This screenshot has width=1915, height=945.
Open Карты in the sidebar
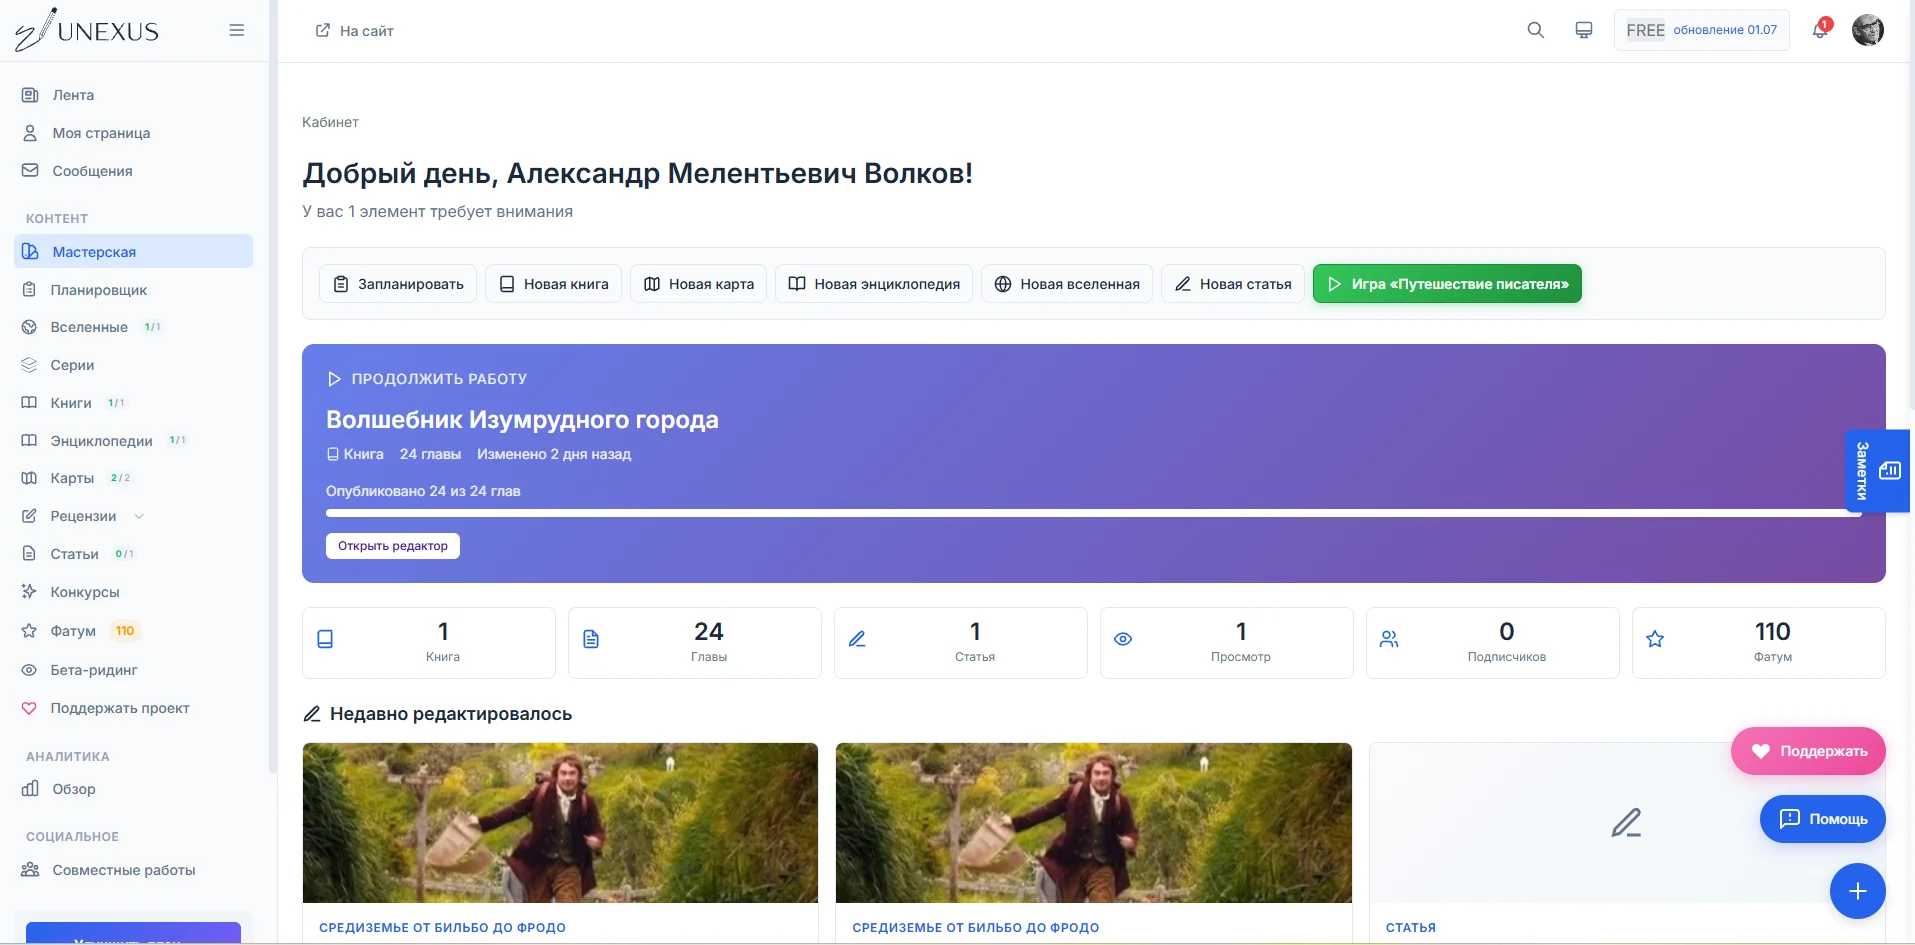[x=134, y=478]
